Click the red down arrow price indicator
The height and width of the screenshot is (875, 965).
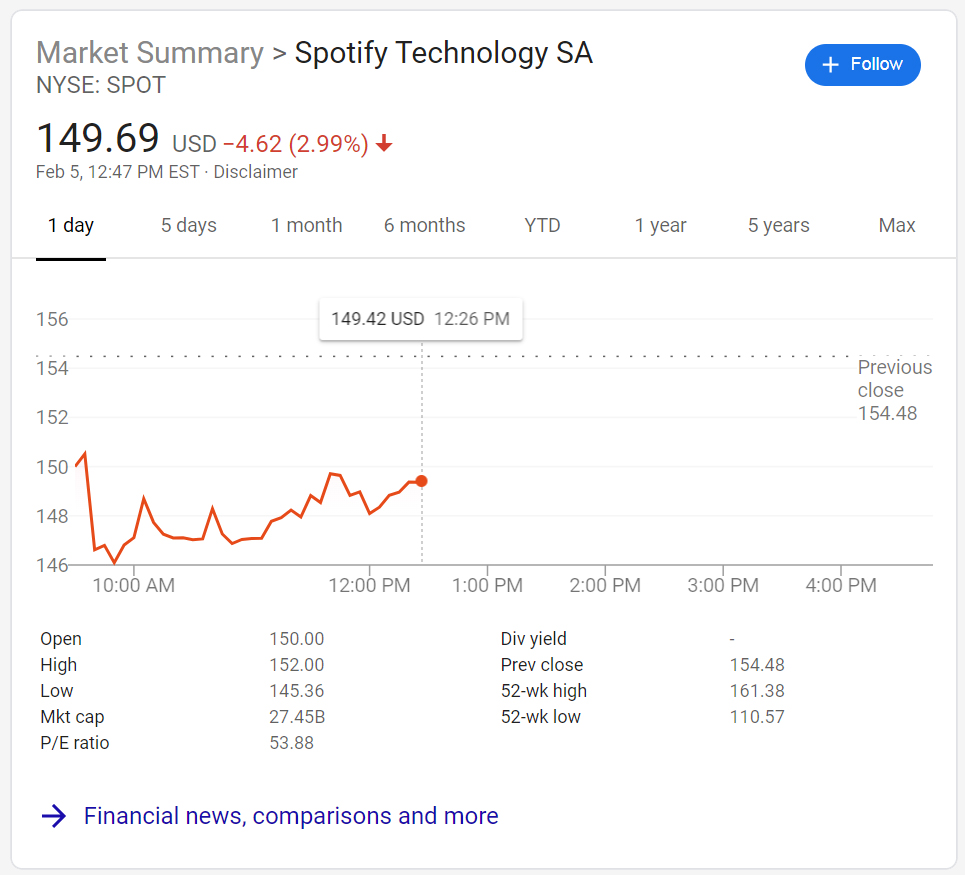[384, 144]
